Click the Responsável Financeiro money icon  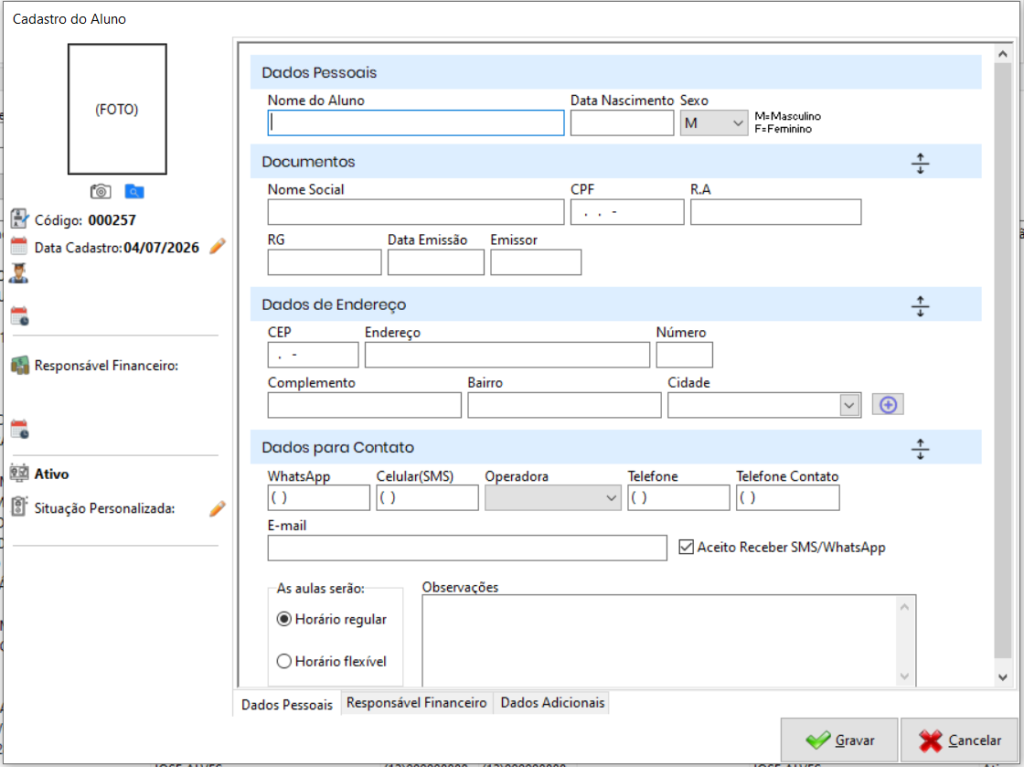[x=20, y=365]
